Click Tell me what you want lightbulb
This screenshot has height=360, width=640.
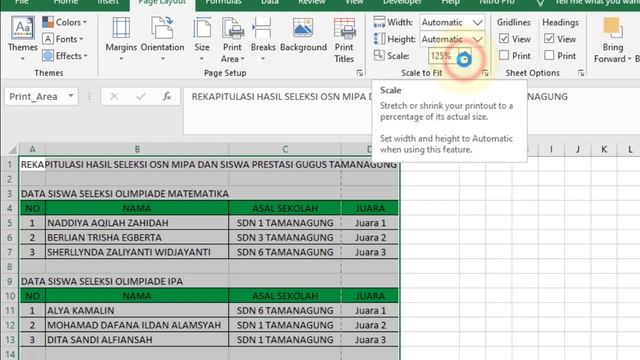[540, 3]
